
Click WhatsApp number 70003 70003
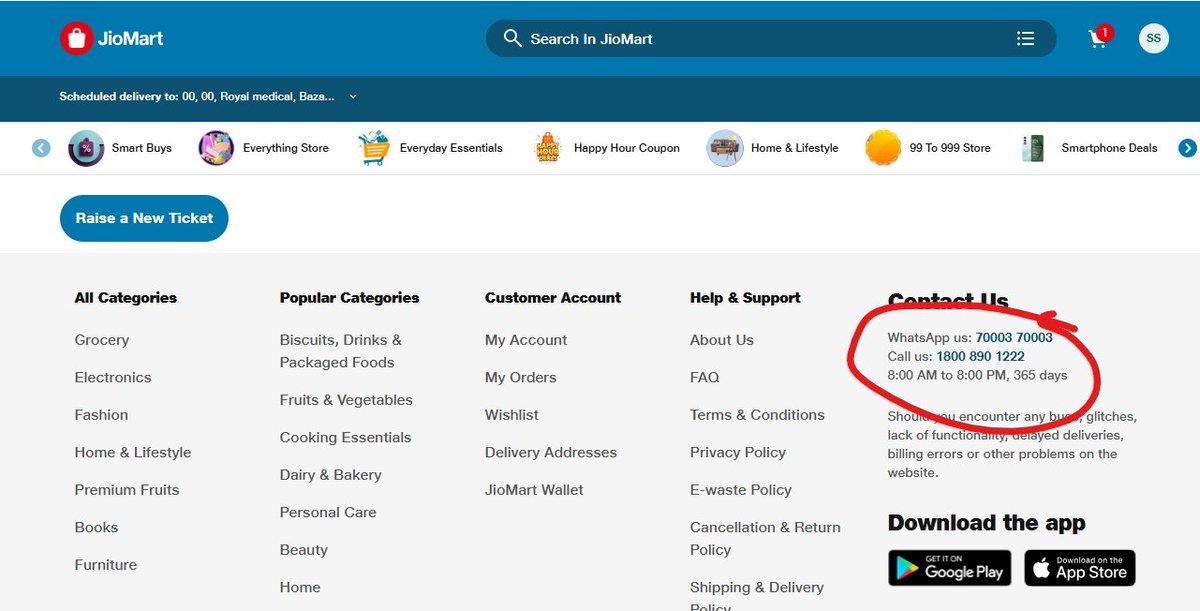click(x=1014, y=338)
